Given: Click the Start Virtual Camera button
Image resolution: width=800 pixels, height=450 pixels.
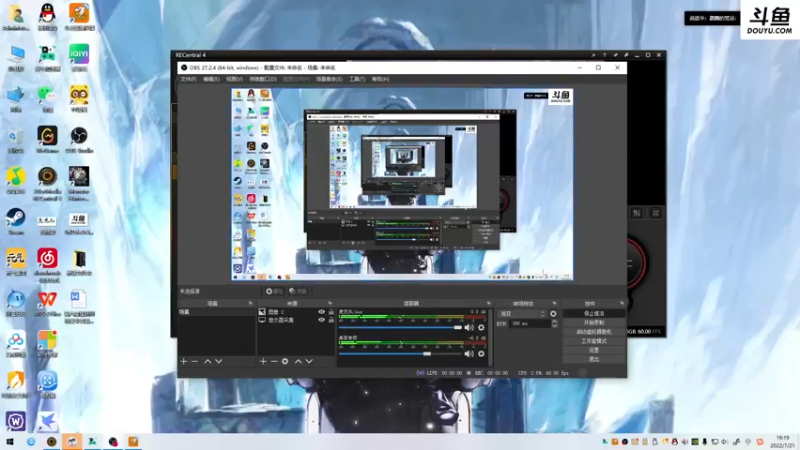Looking at the screenshot, I should click(x=594, y=332).
